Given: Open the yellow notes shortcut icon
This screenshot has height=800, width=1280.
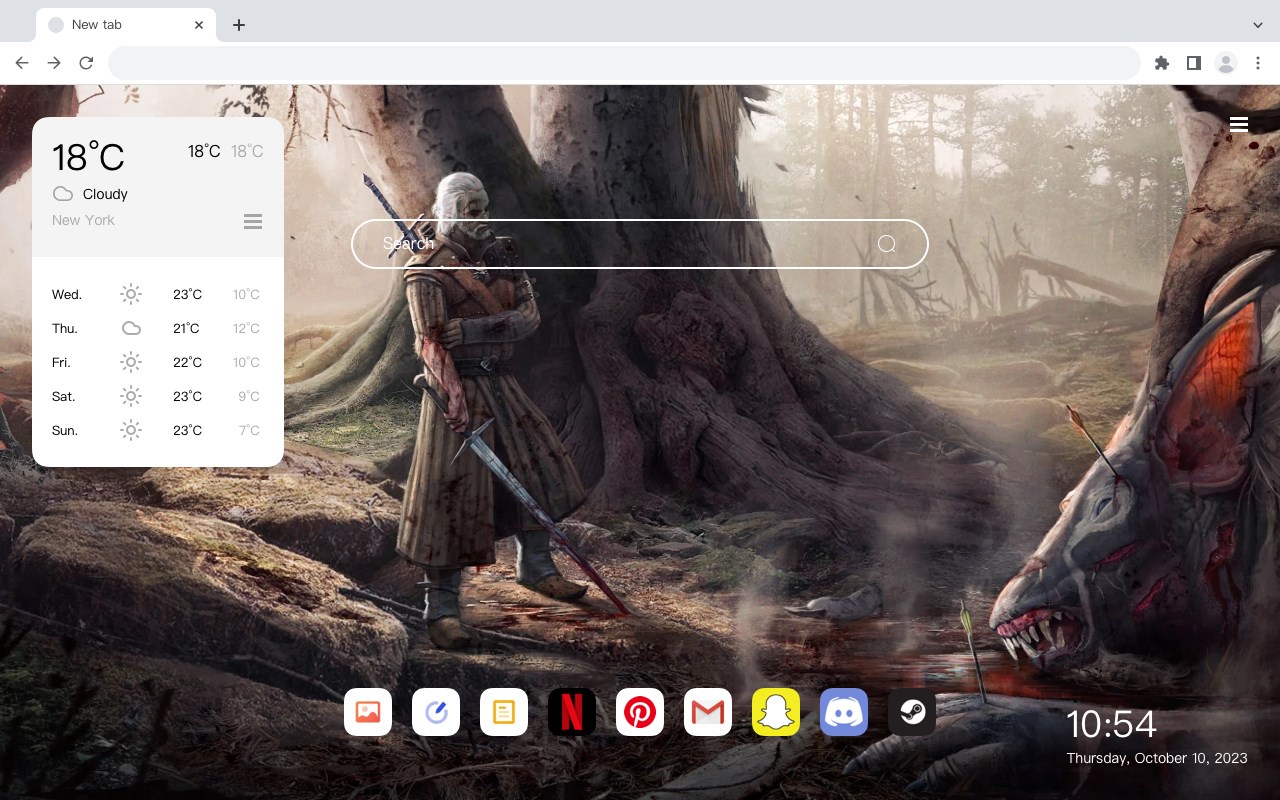Looking at the screenshot, I should 504,712.
